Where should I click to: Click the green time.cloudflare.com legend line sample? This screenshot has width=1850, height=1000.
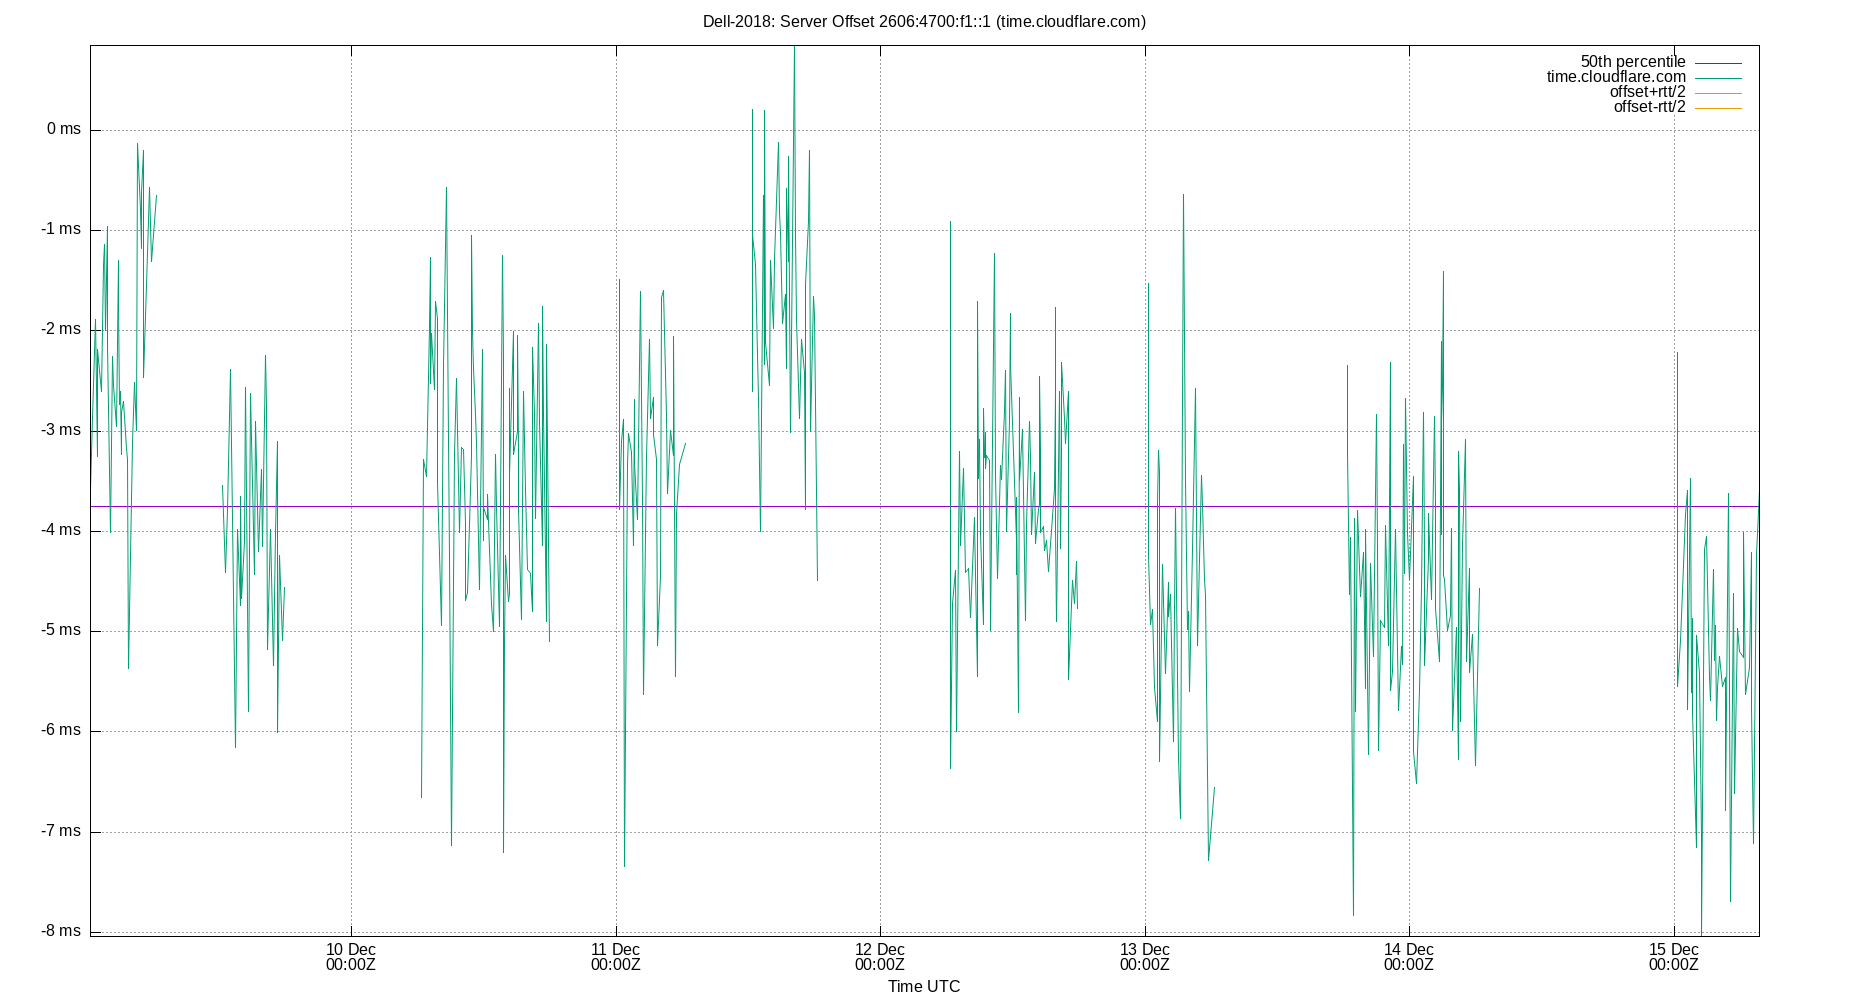coord(1718,76)
